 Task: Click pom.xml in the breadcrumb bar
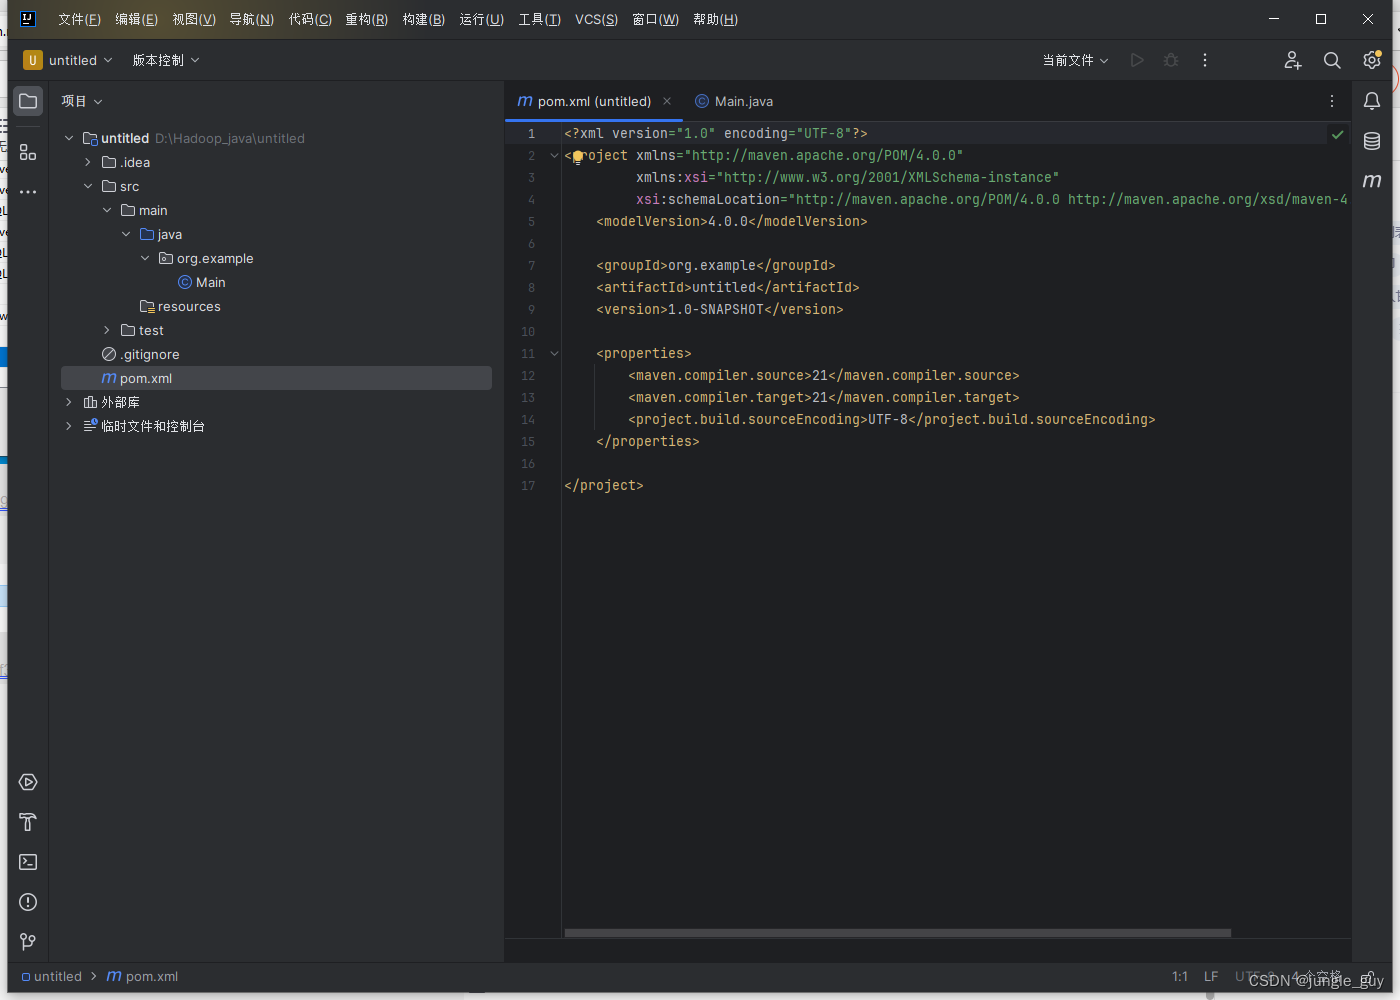[x=142, y=976]
